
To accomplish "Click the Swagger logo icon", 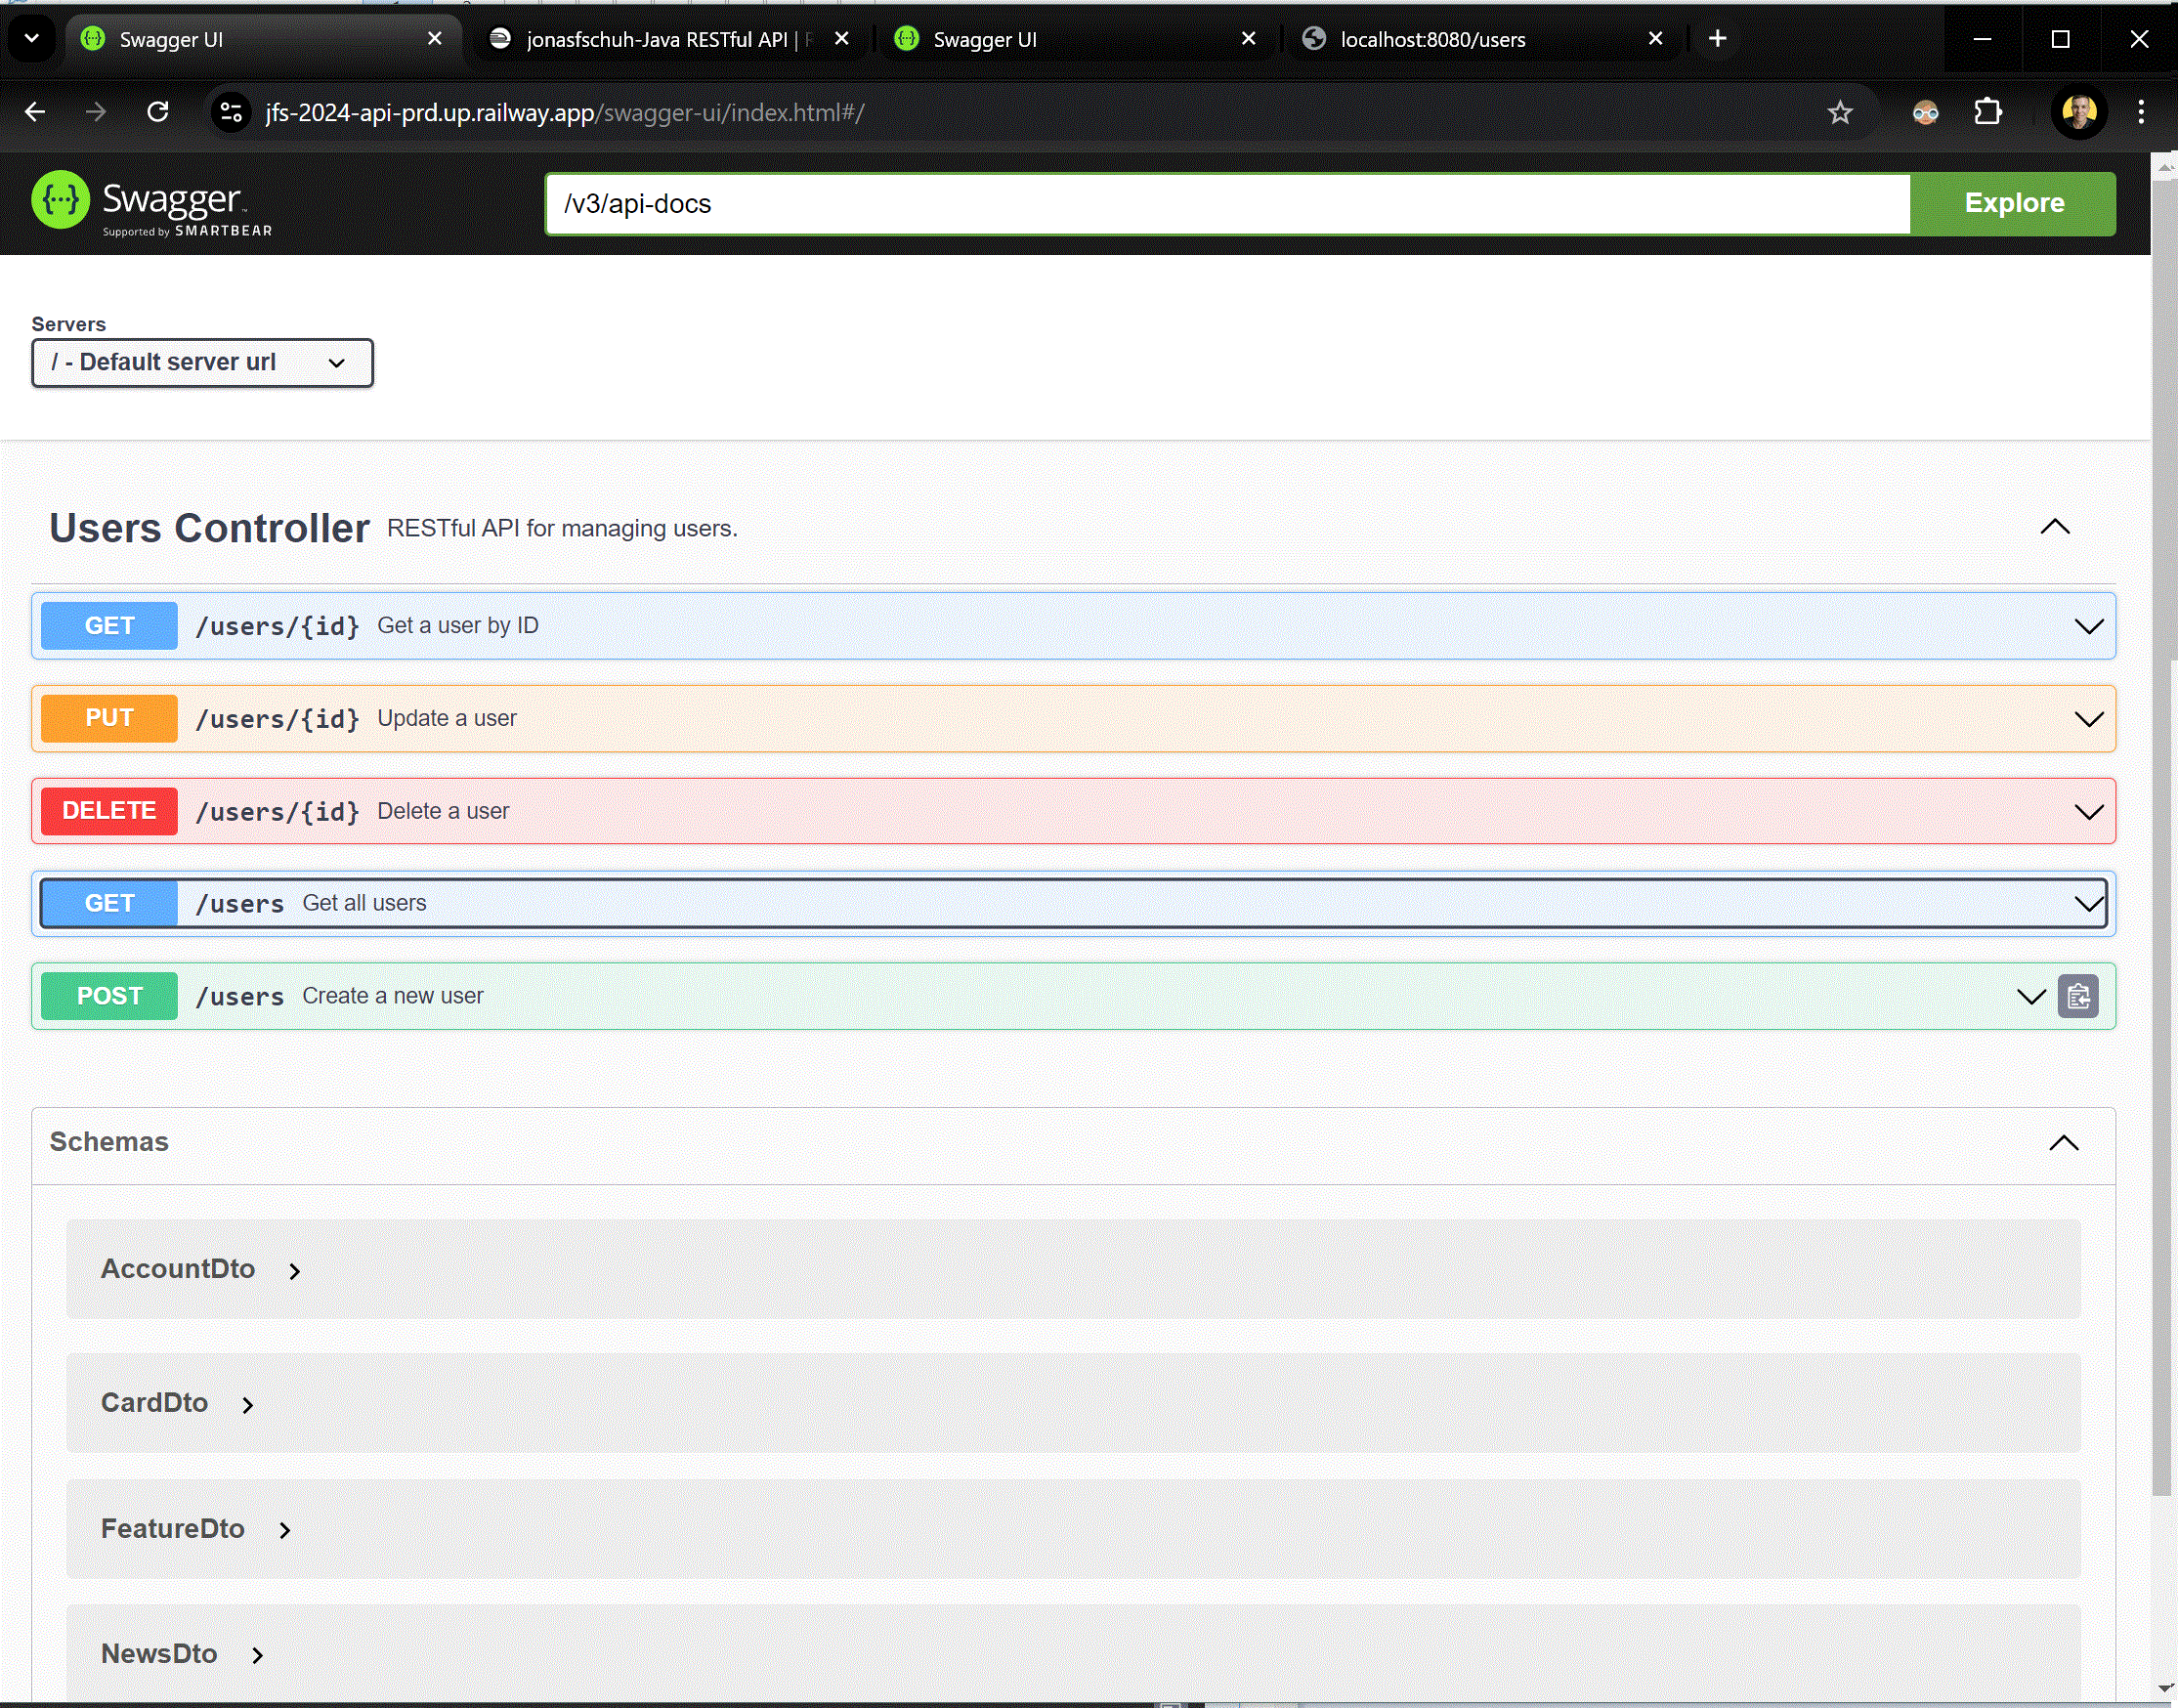I will (x=60, y=202).
